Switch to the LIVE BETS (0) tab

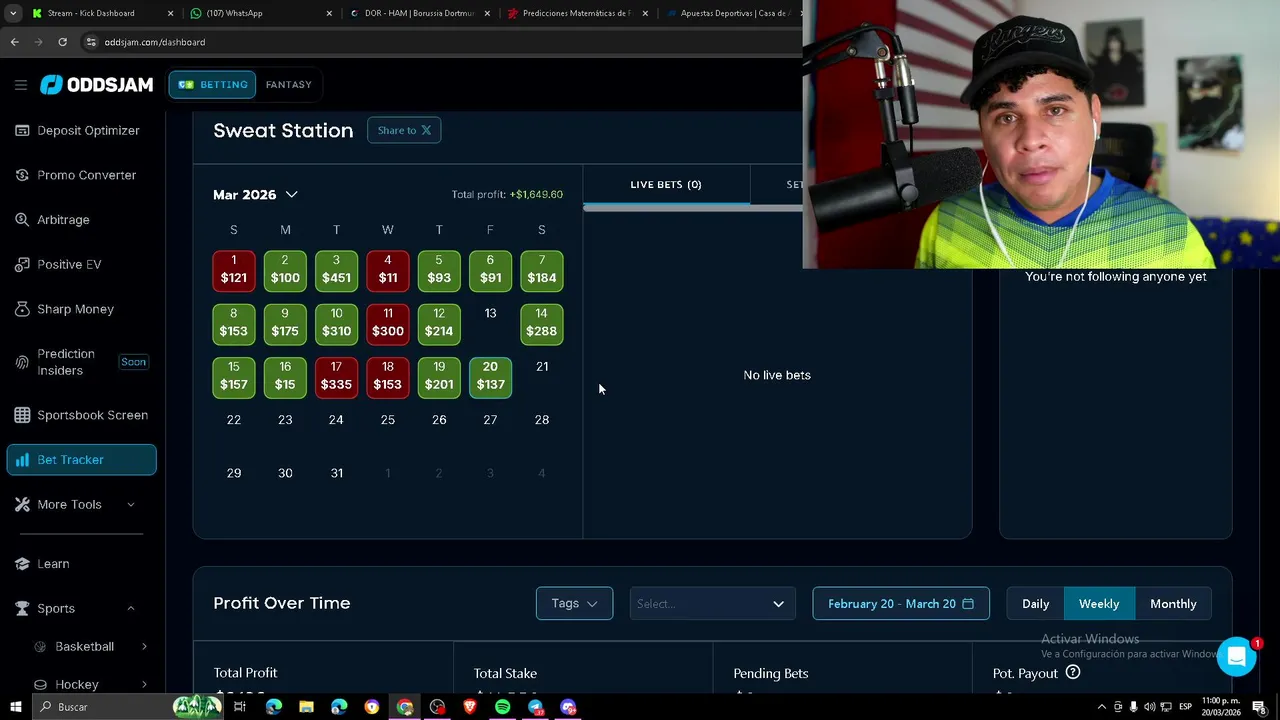(666, 185)
